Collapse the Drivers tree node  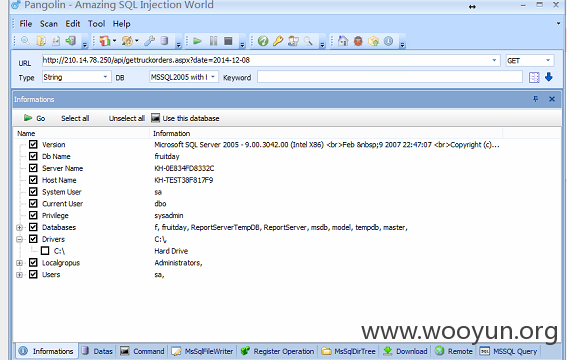[x=20, y=239]
